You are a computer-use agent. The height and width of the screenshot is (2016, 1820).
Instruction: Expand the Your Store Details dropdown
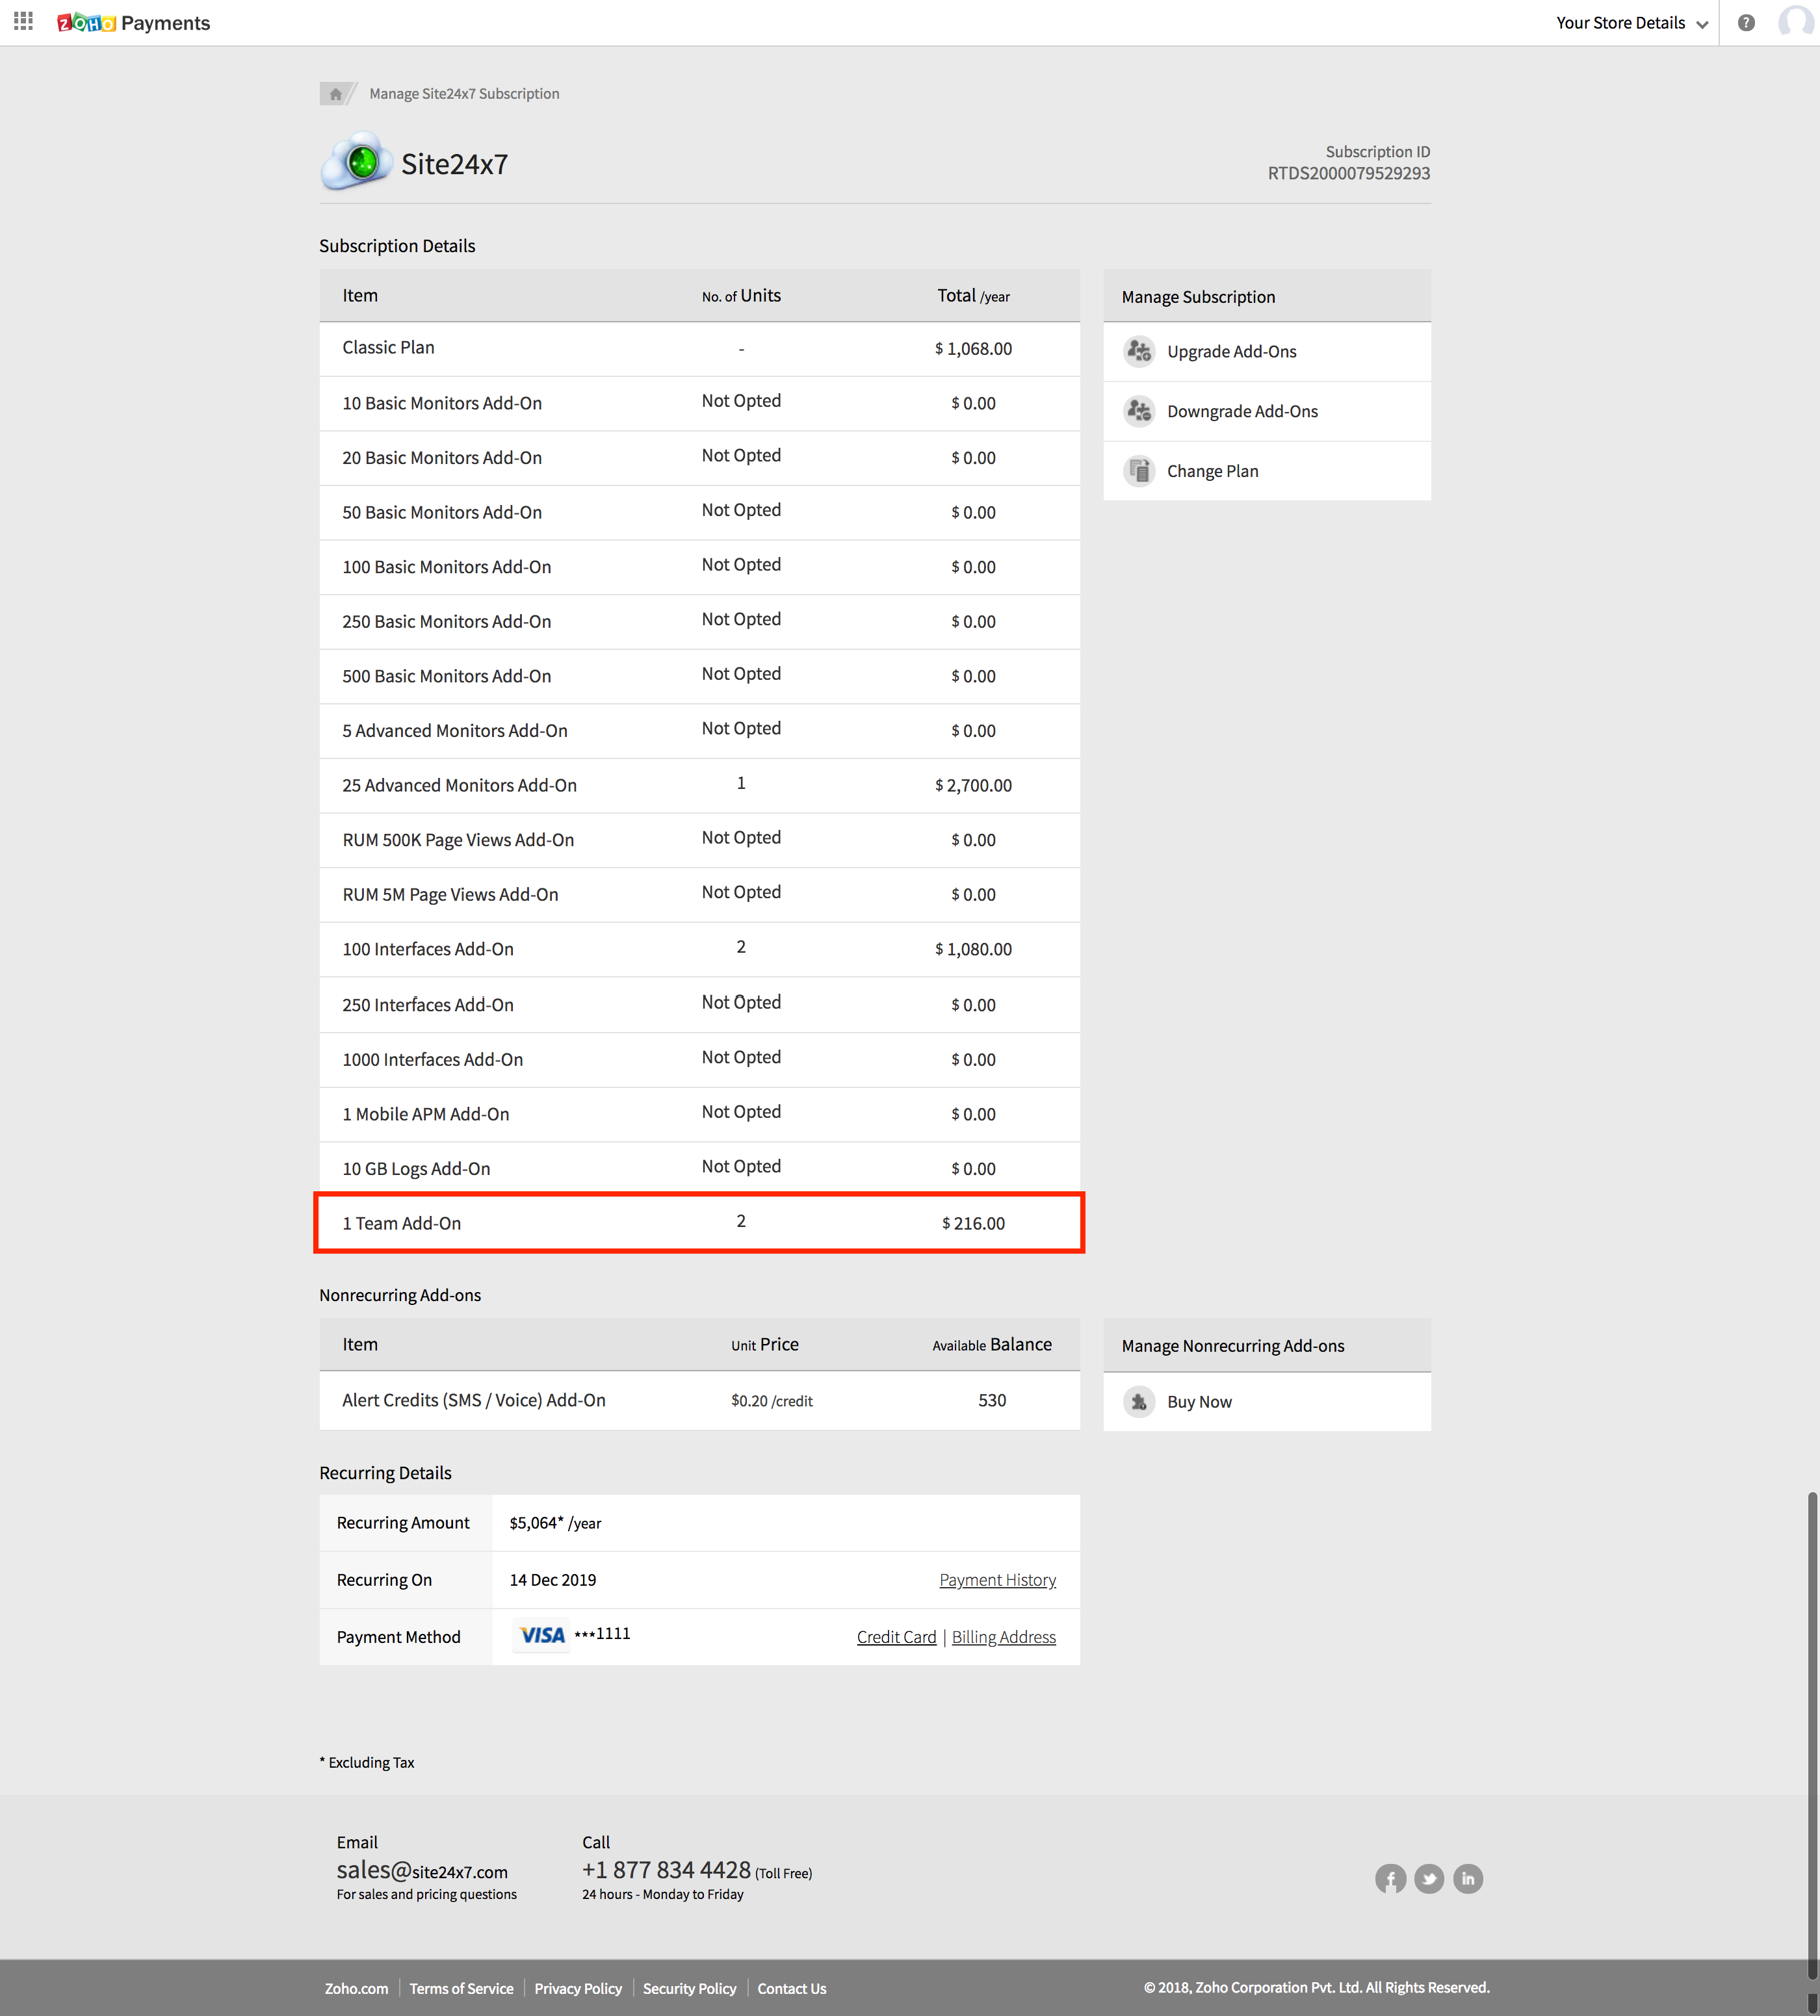pos(1631,23)
